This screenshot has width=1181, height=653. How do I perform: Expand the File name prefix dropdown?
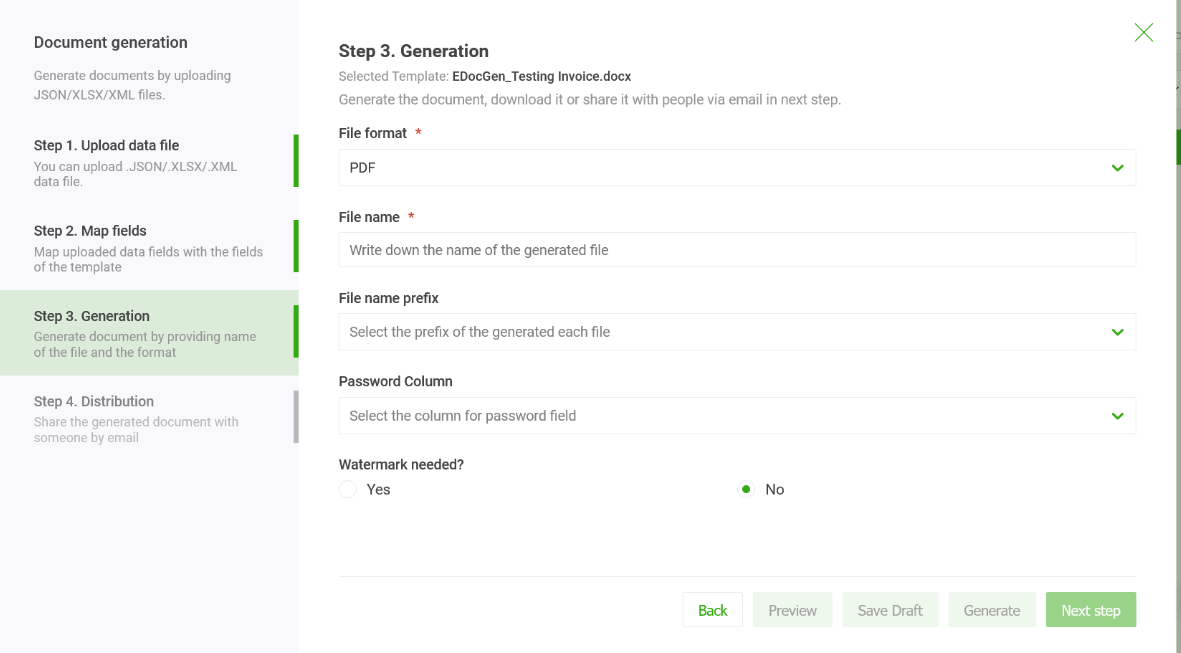point(737,331)
